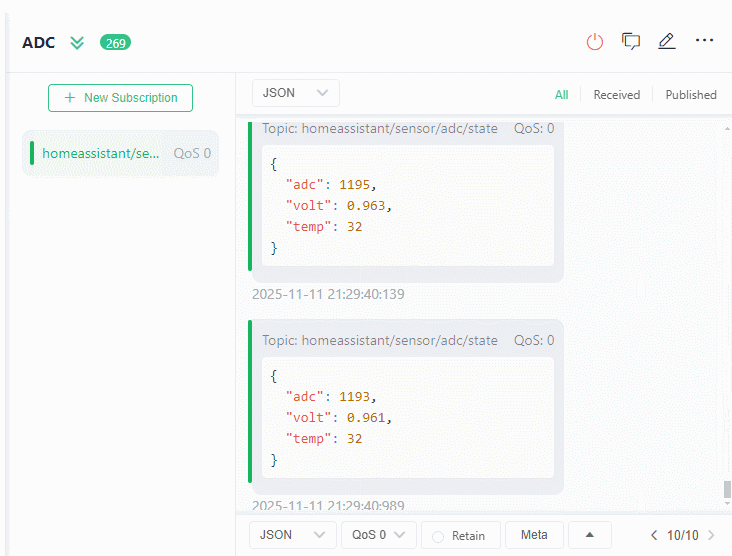Select the homeassistant/se... subscription topic
The image size is (732, 556).
point(120,154)
